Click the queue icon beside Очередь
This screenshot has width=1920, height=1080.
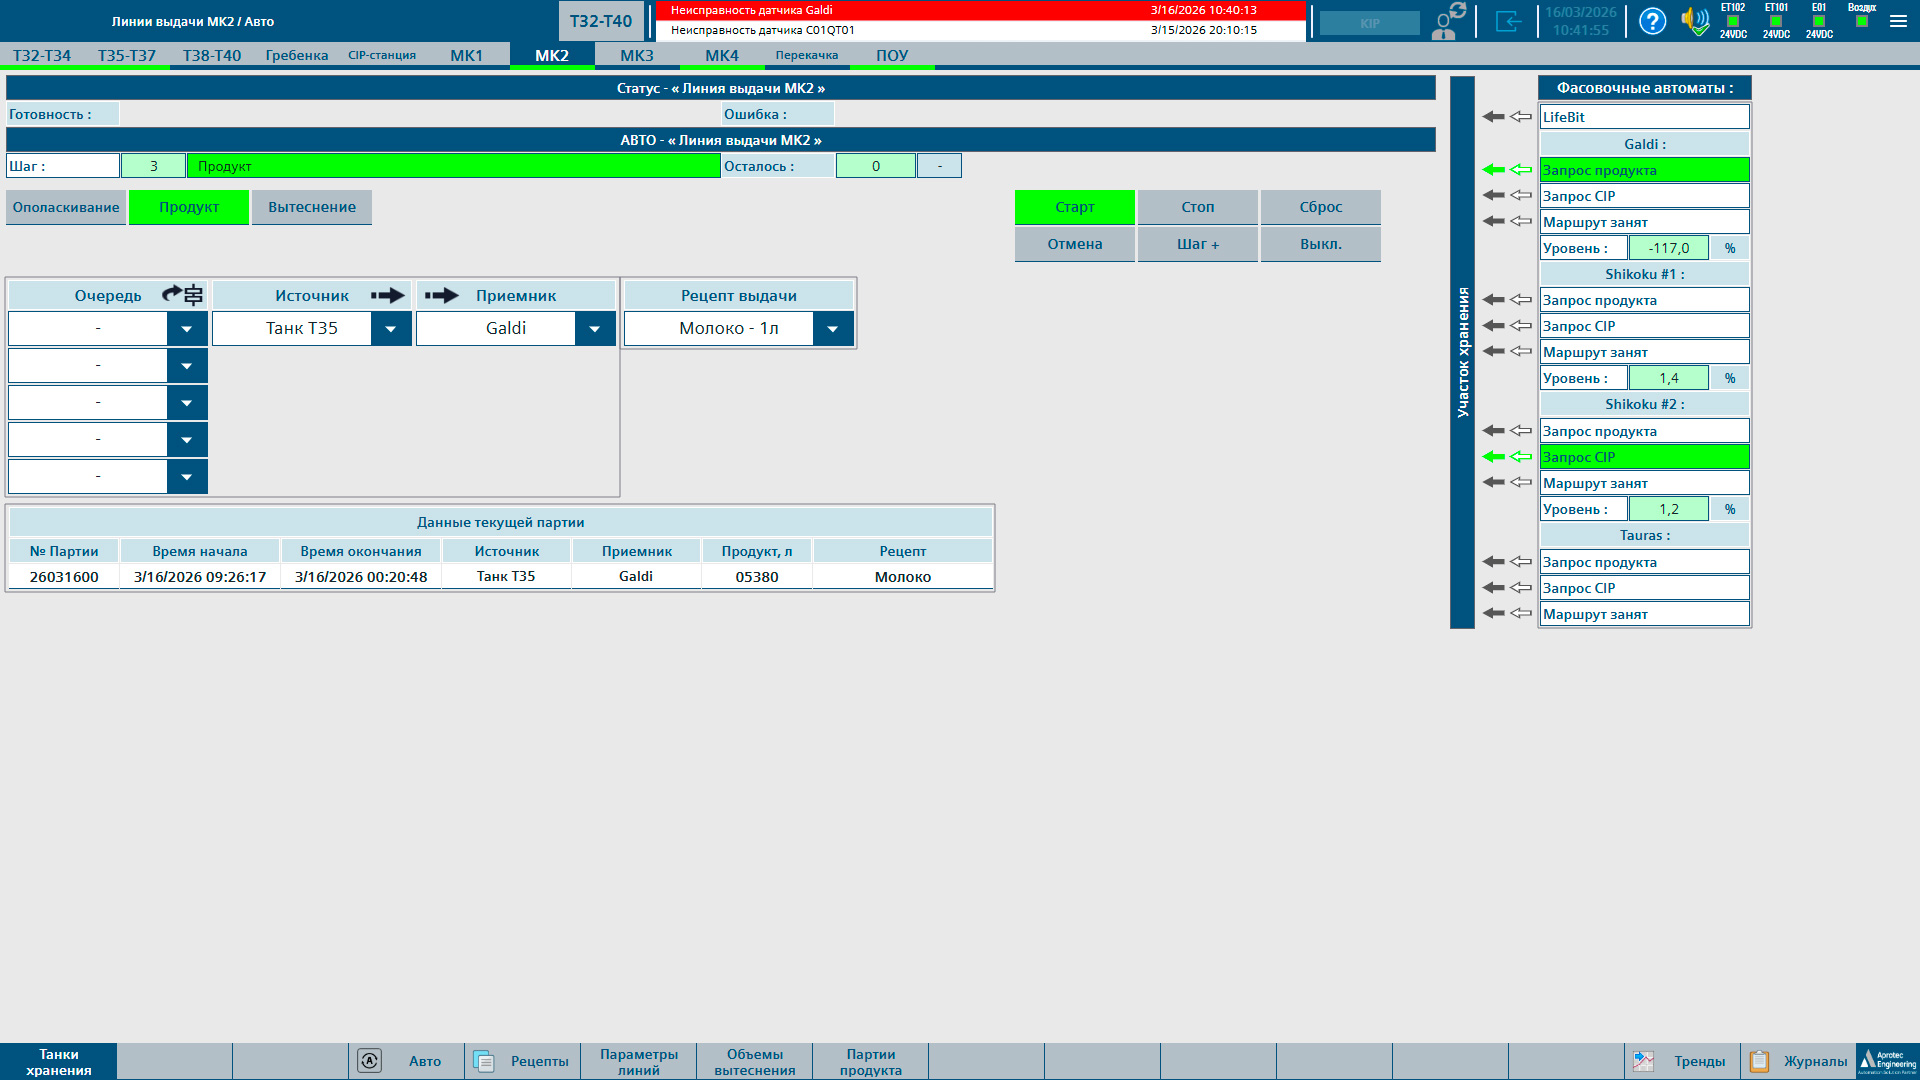183,295
